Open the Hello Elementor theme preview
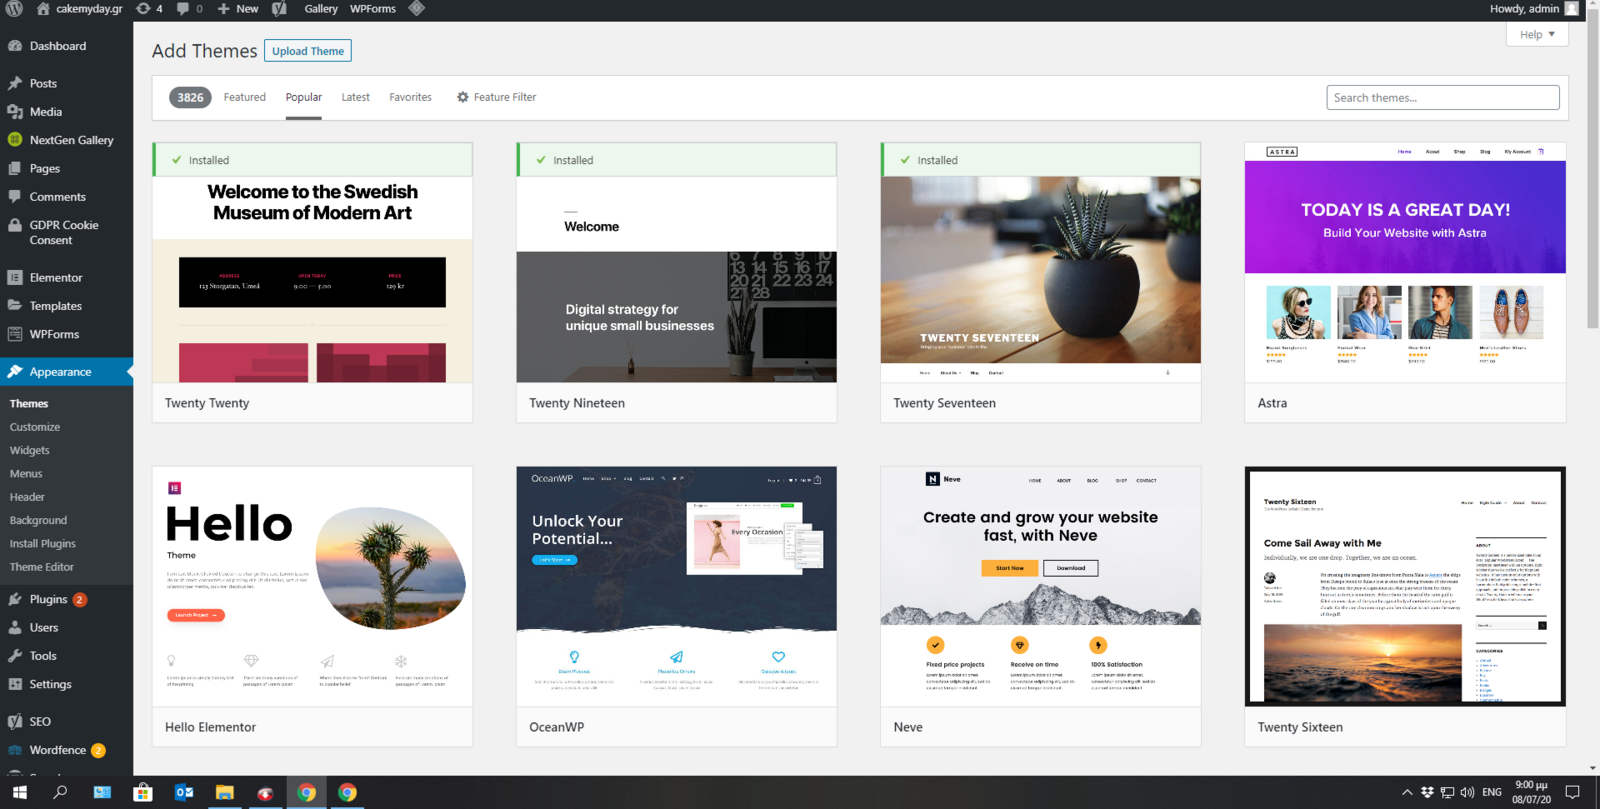This screenshot has width=1600, height=809. point(312,606)
